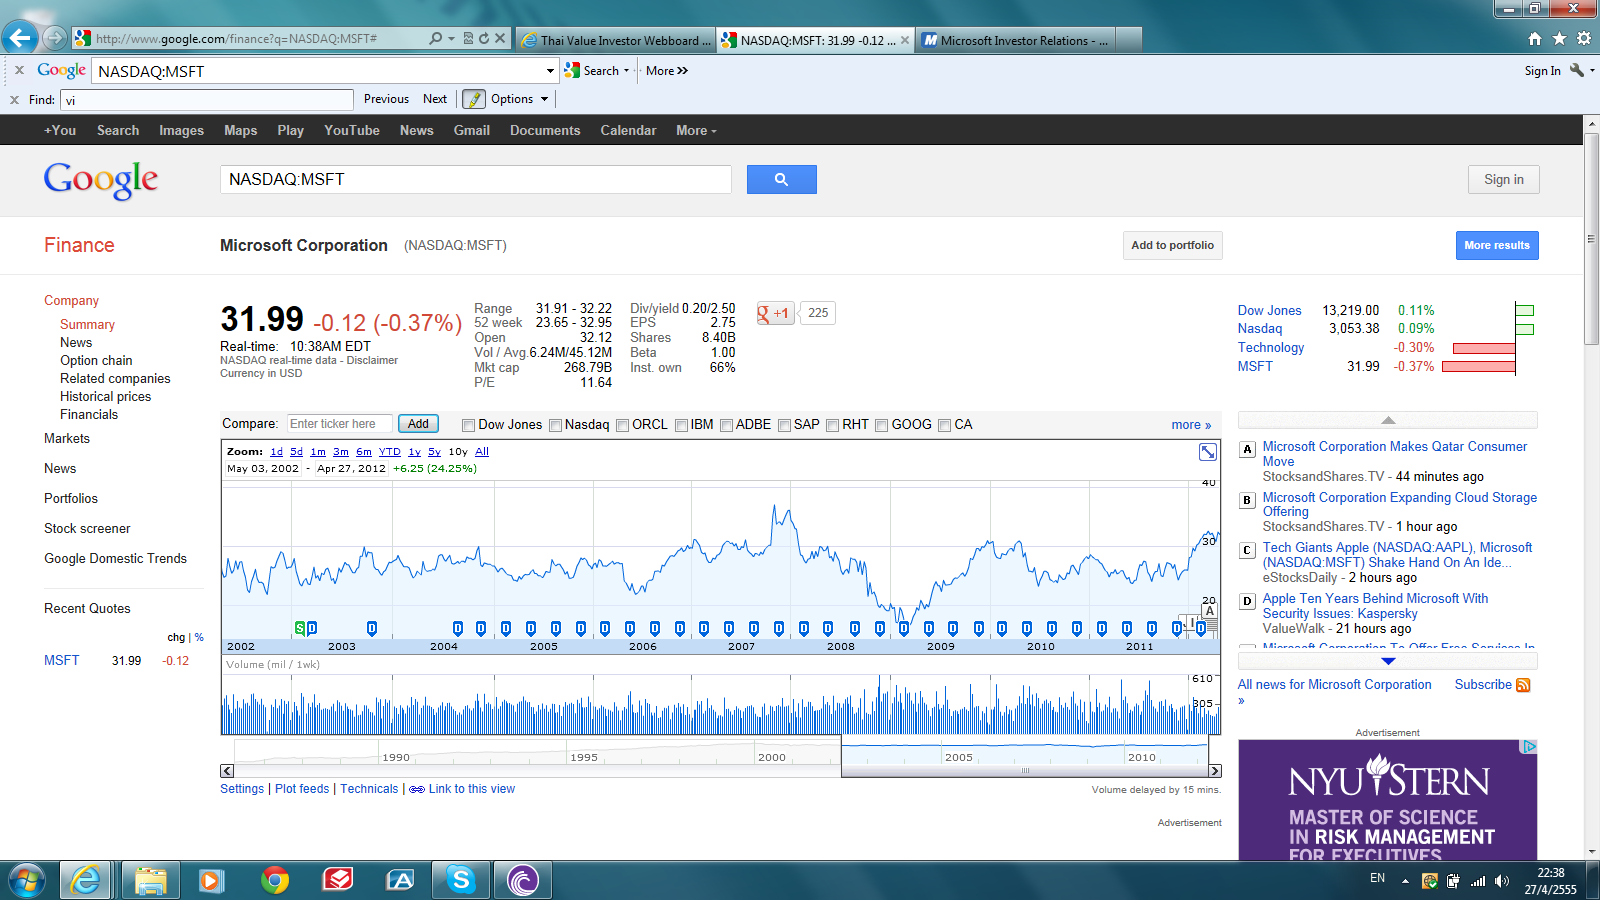This screenshot has height=900, width=1600.
Task: Open Historical prices in the sidebar
Action: coord(105,397)
